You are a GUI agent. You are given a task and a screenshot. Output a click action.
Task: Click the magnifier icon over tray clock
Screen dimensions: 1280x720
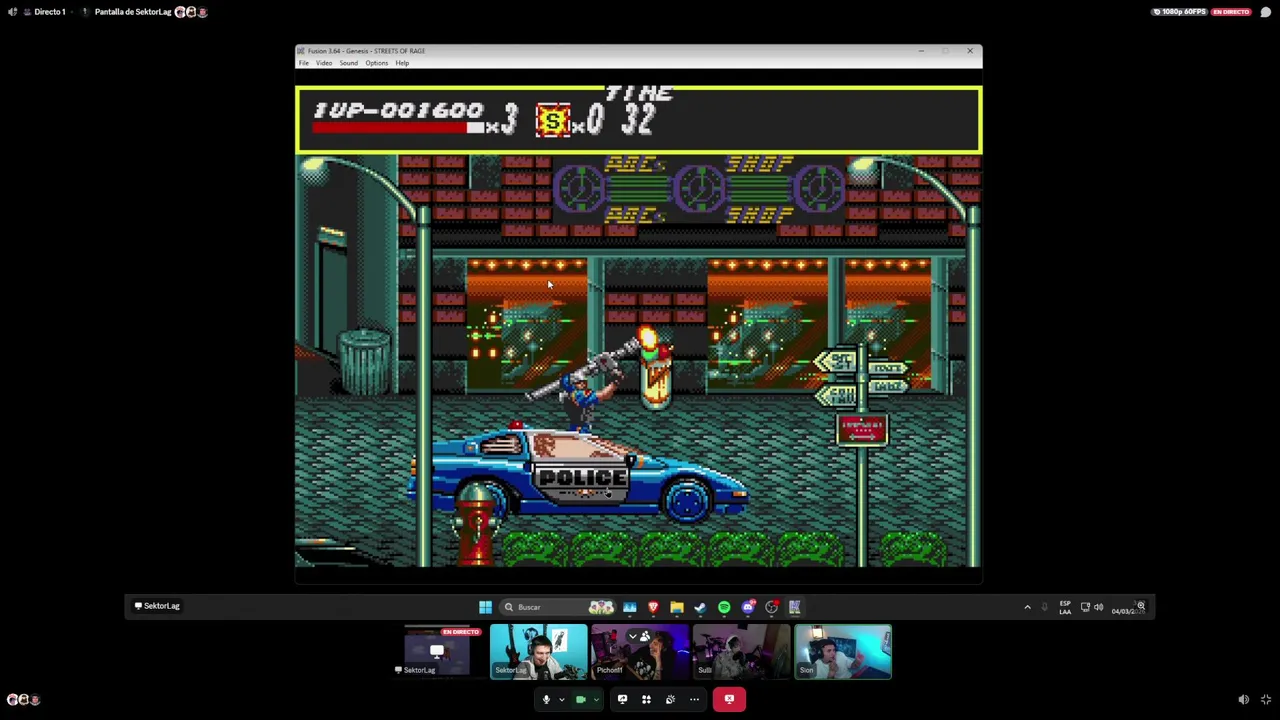pos(1141,606)
